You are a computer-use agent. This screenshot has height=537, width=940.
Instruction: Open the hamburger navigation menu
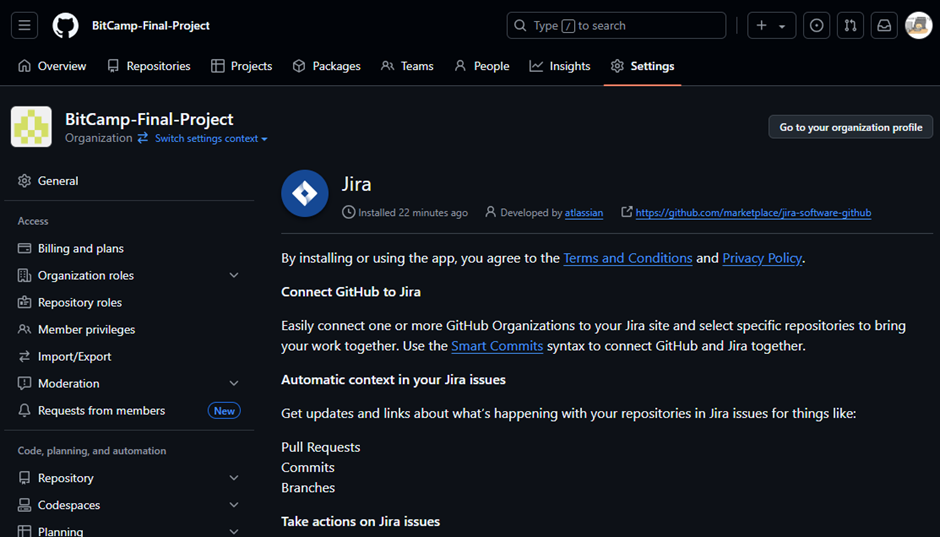pos(25,25)
